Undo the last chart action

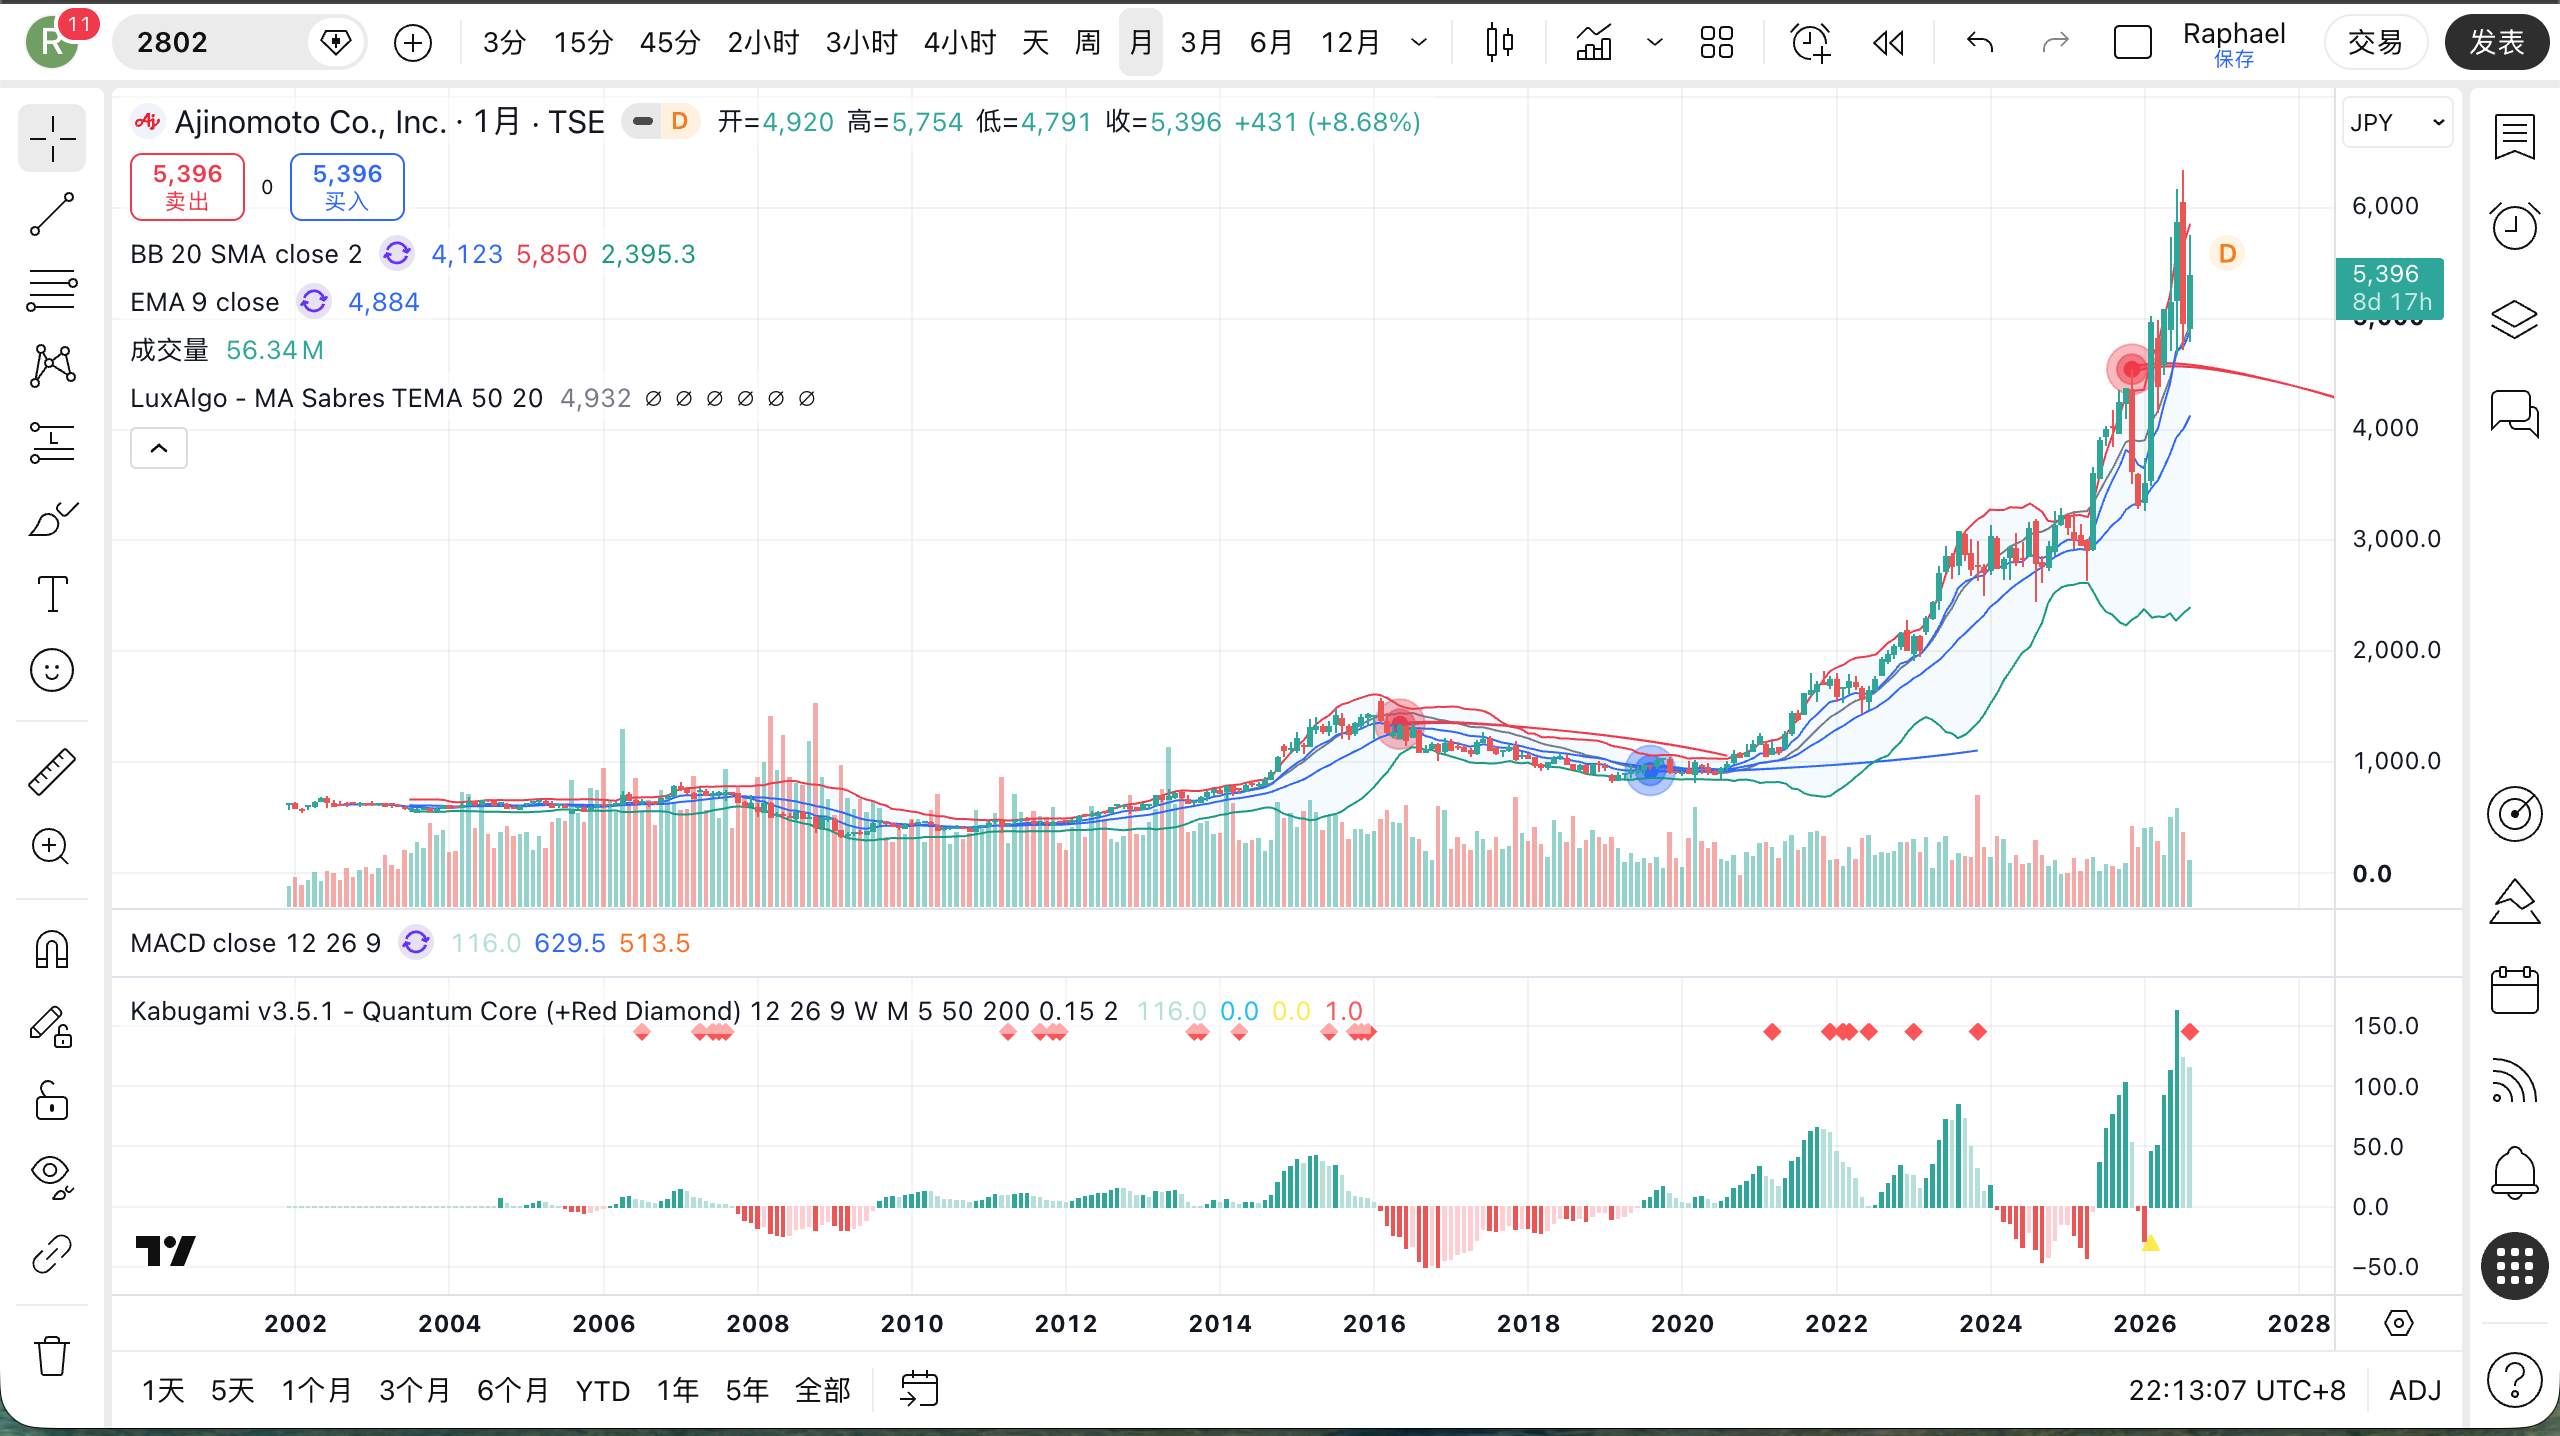click(x=1980, y=43)
